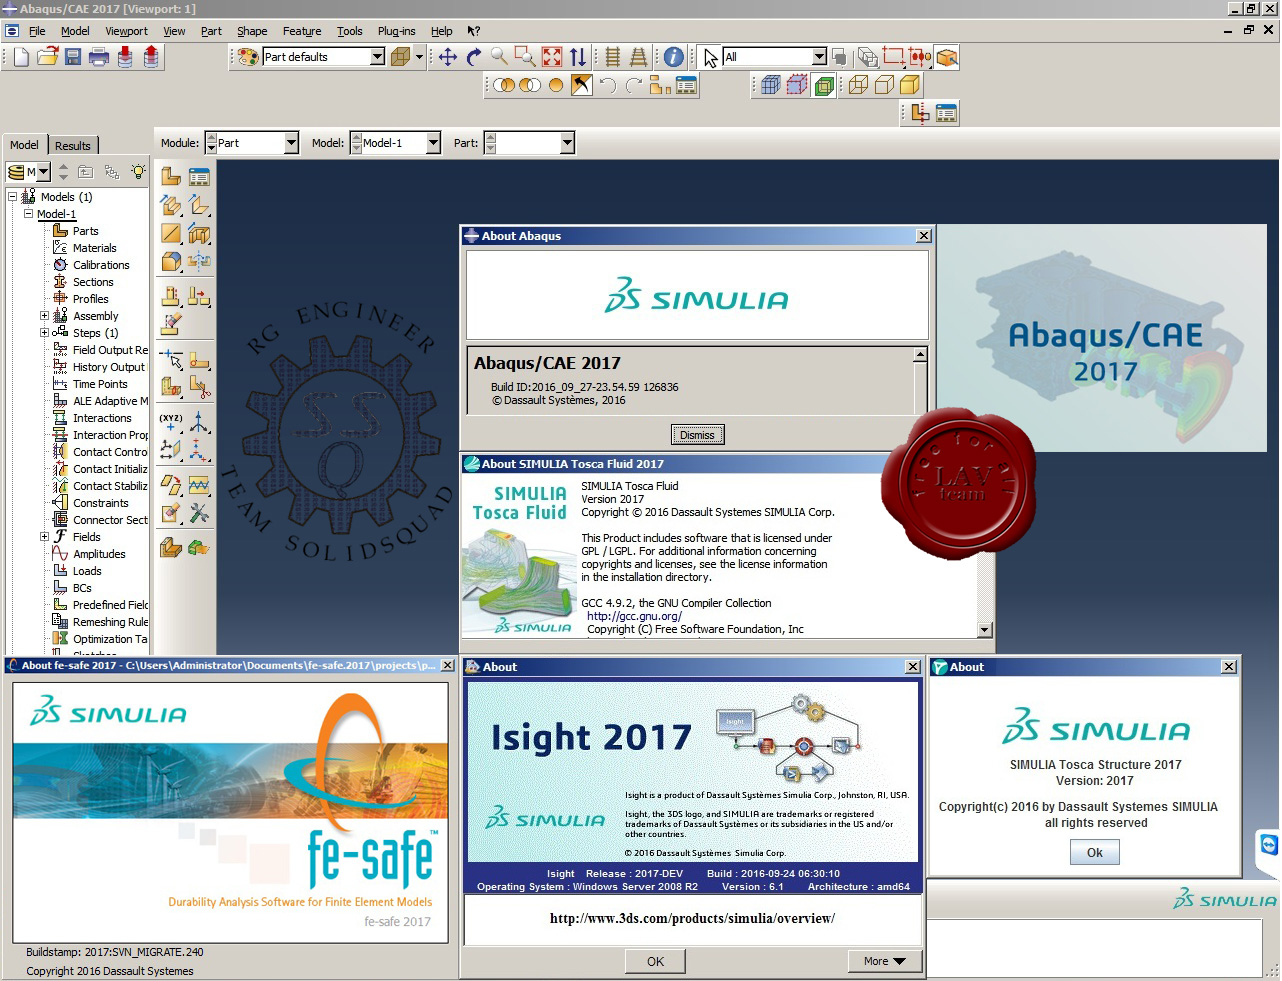Select Materials in the model tree

94,248
